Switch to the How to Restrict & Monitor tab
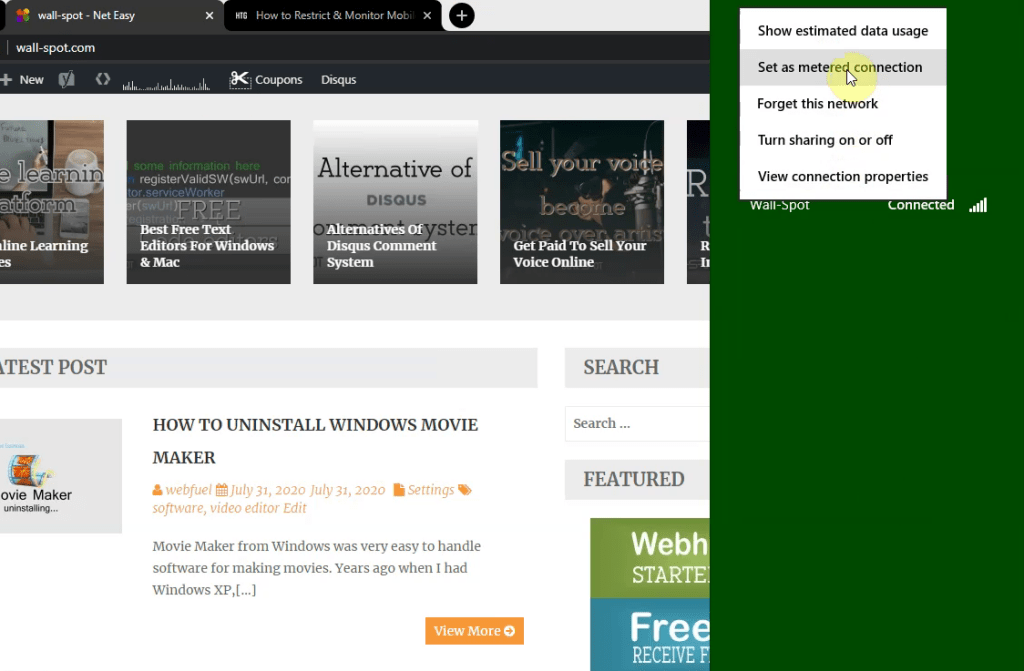1024x671 pixels. point(333,15)
